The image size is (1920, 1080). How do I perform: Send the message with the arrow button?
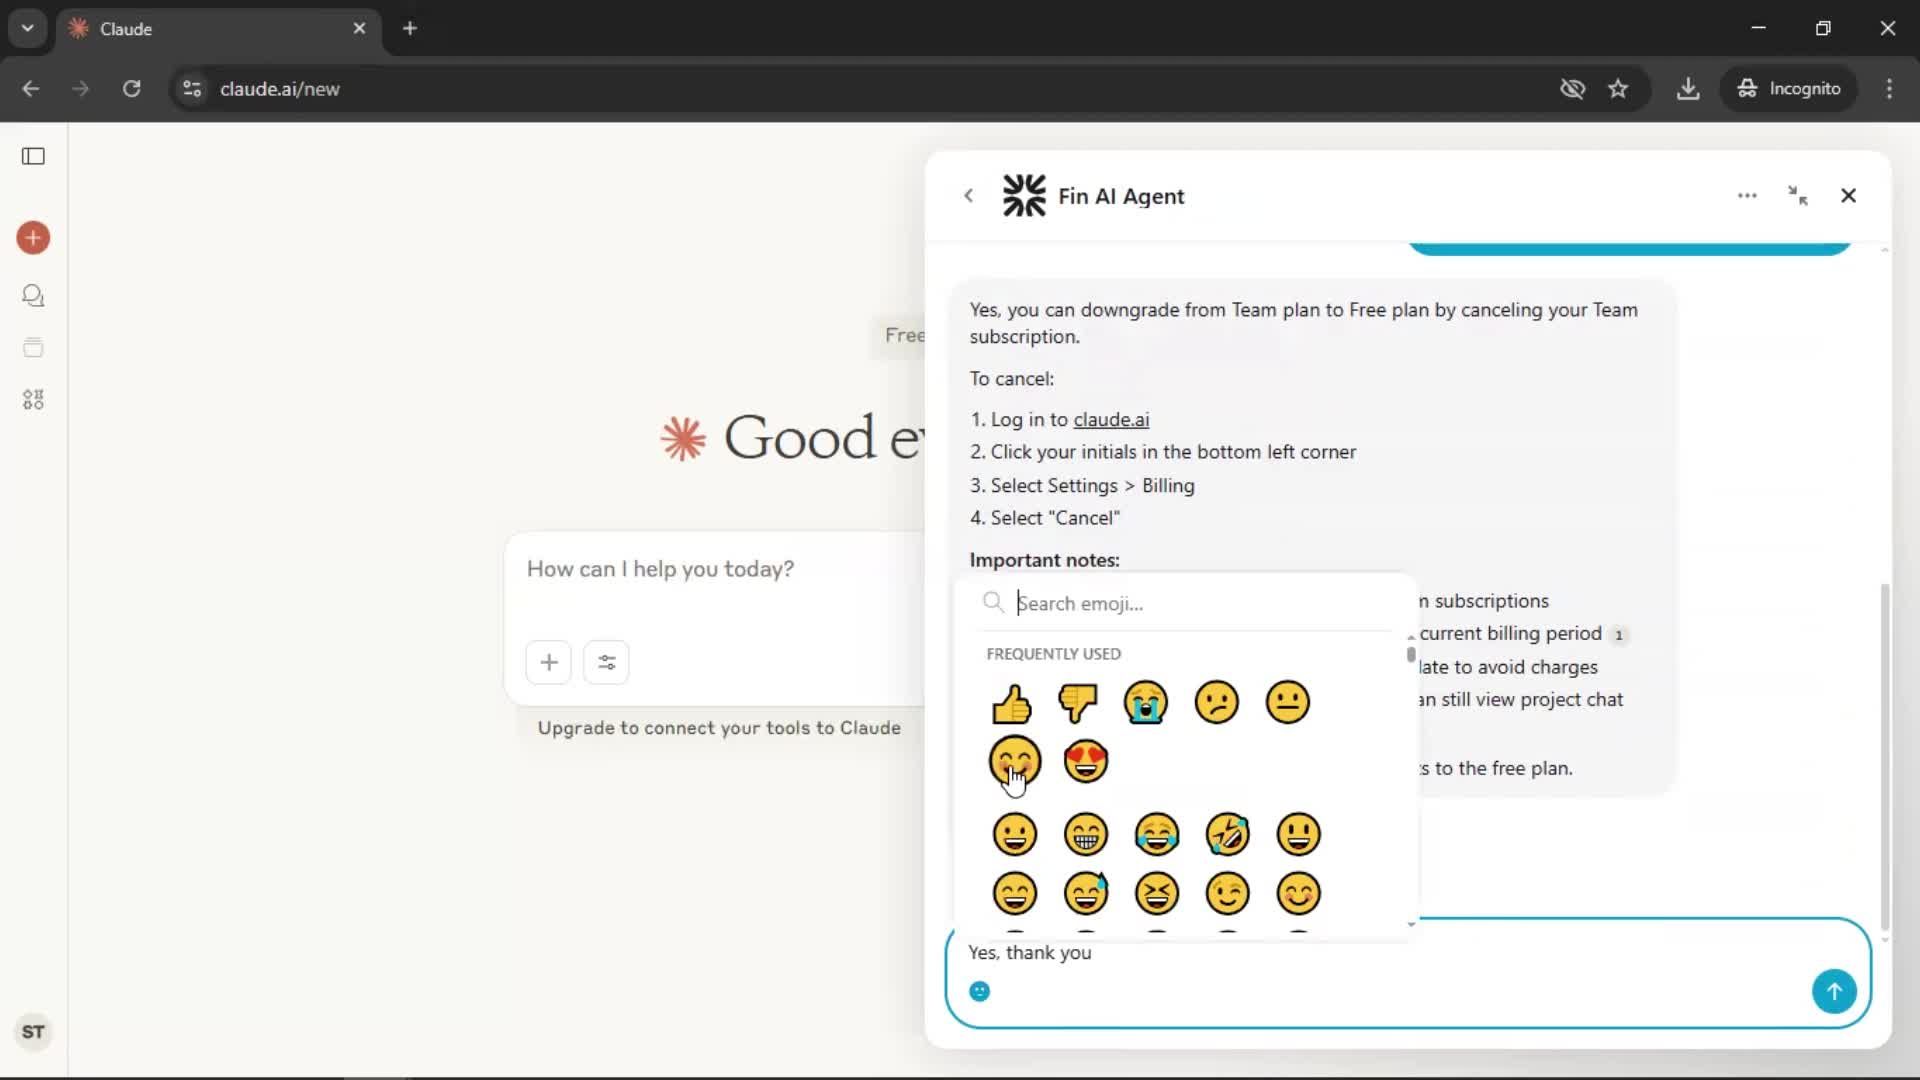click(x=1834, y=991)
